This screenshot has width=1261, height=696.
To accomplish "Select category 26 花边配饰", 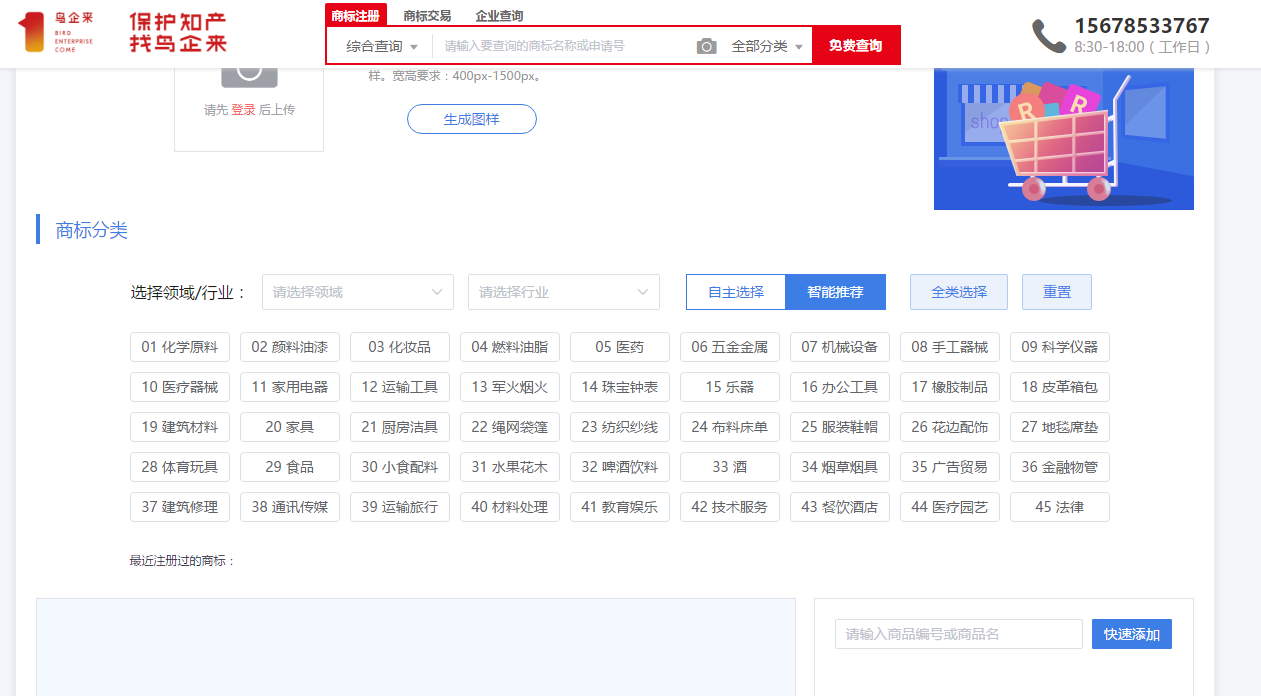I will coord(950,427).
